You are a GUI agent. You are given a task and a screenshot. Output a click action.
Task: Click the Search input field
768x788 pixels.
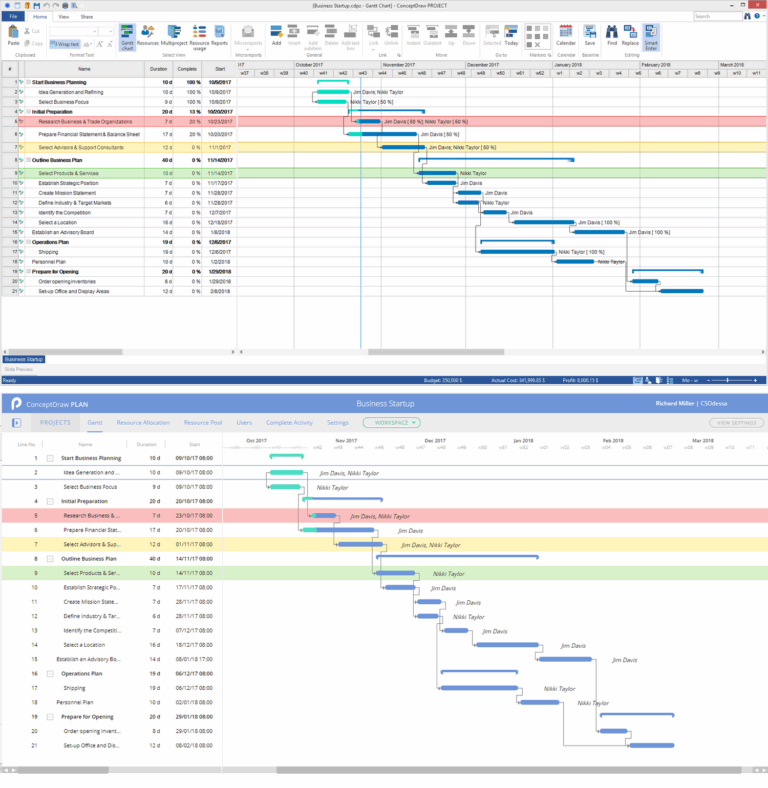click(x=717, y=17)
